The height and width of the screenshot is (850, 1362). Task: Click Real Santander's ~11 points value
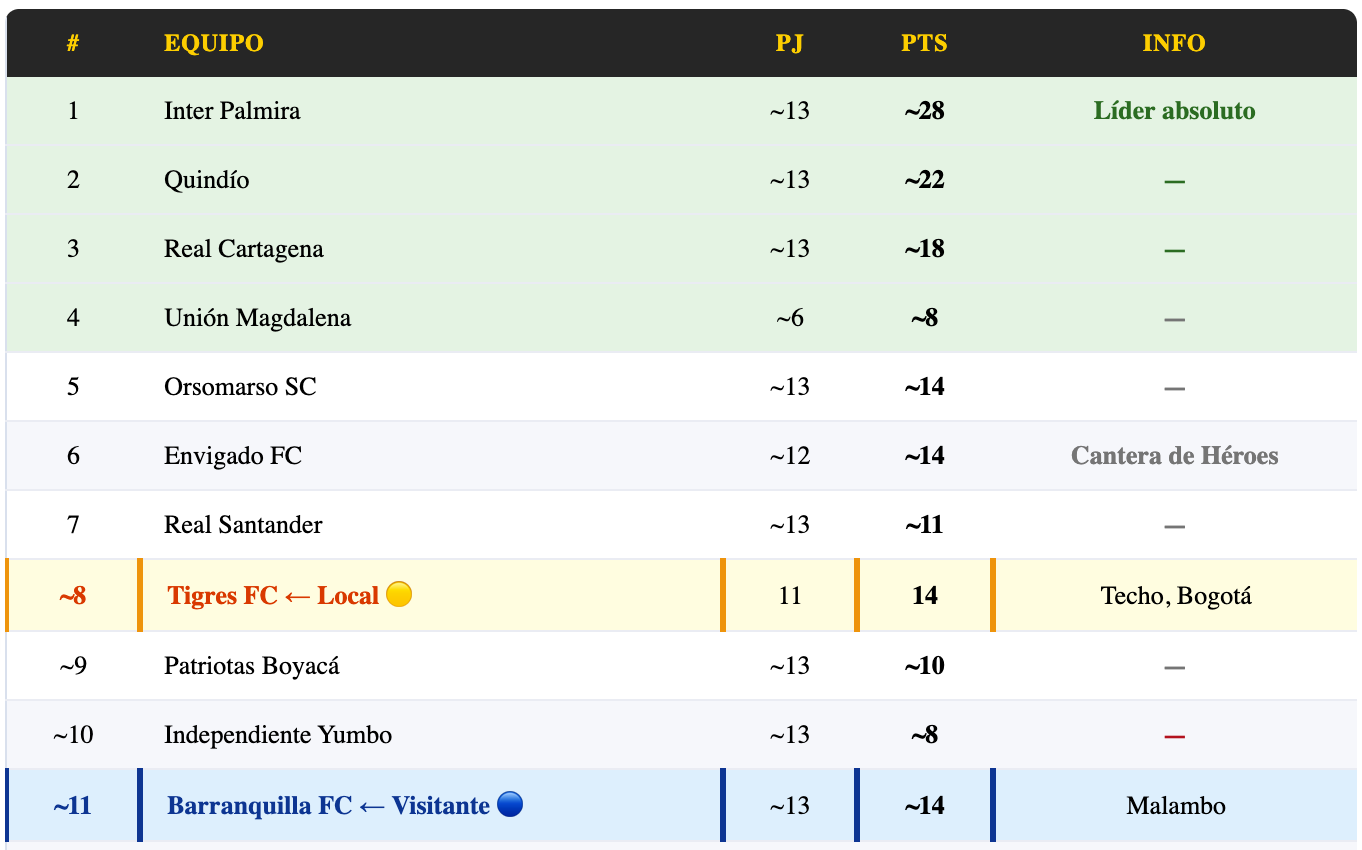(924, 525)
